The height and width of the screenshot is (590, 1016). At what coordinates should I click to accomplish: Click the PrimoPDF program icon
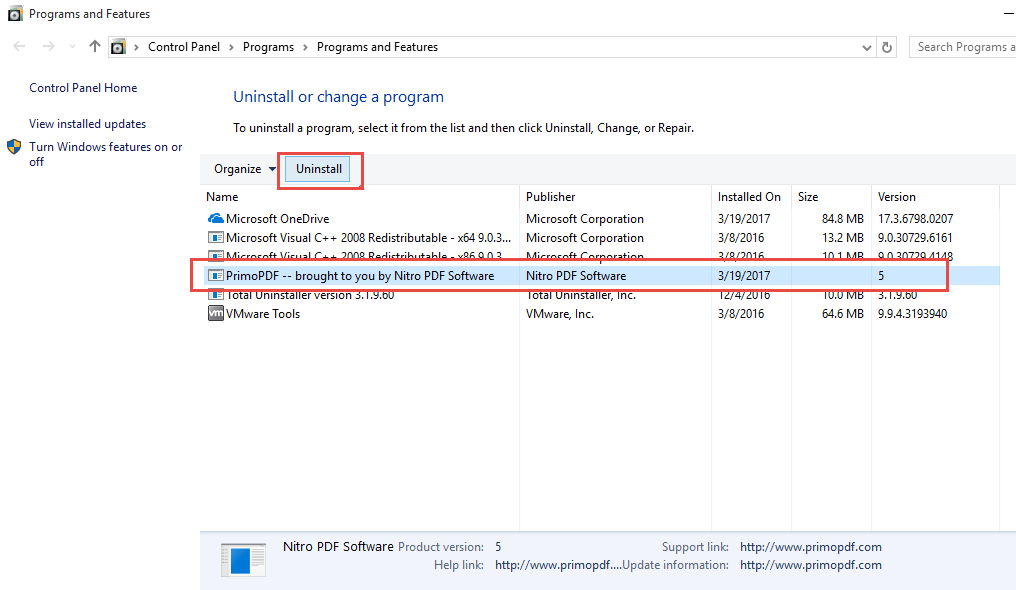[x=215, y=276]
